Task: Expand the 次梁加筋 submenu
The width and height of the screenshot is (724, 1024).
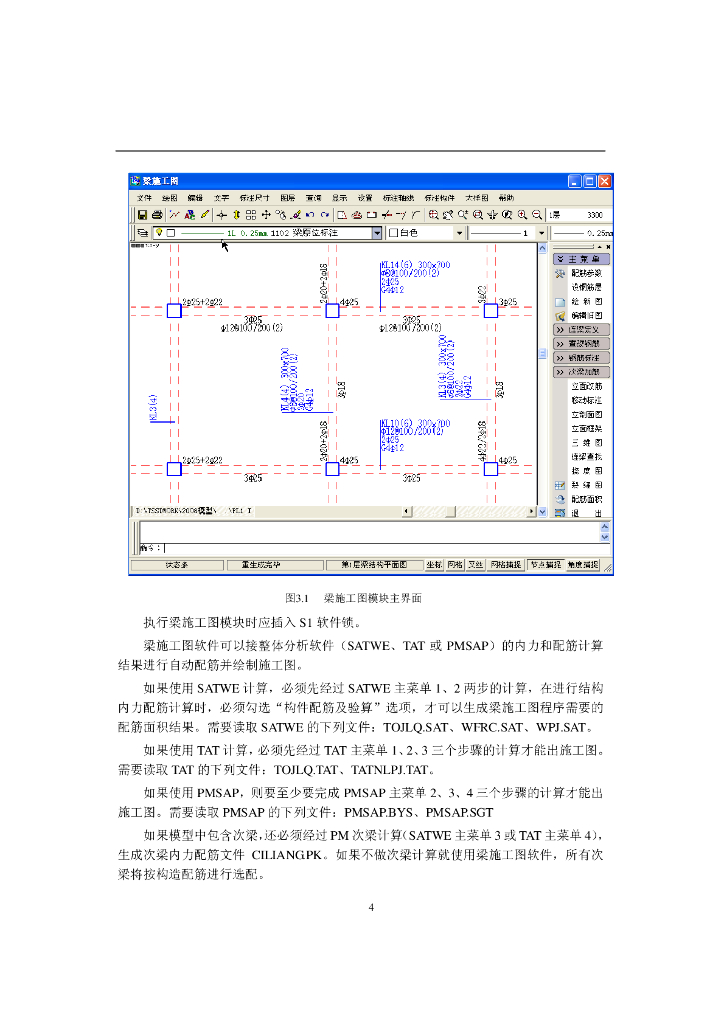Action: (x=581, y=372)
